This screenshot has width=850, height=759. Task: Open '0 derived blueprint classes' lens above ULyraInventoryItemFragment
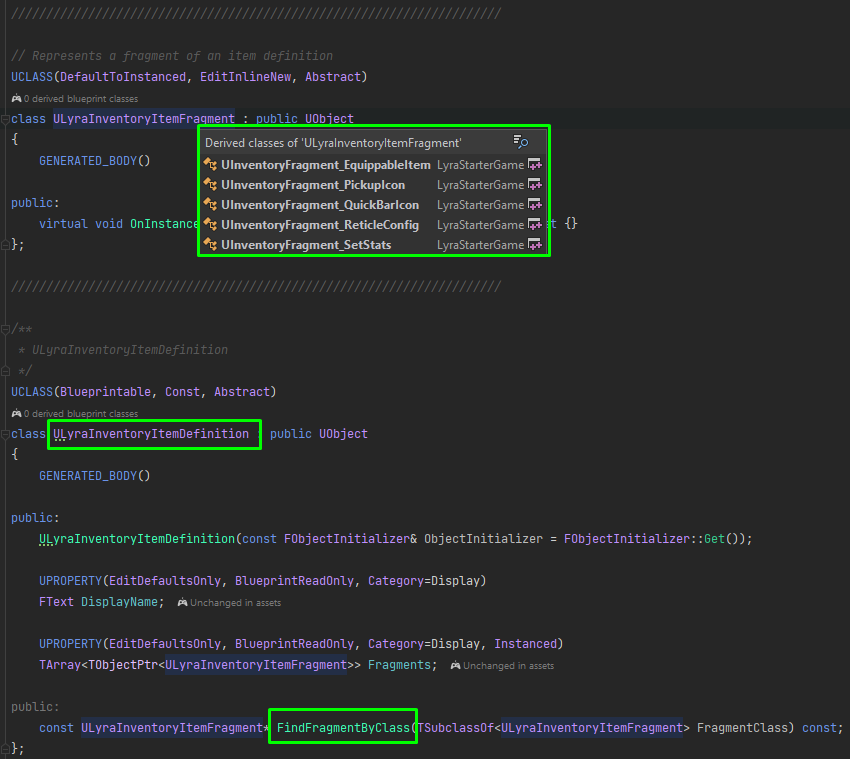[x=81, y=99]
